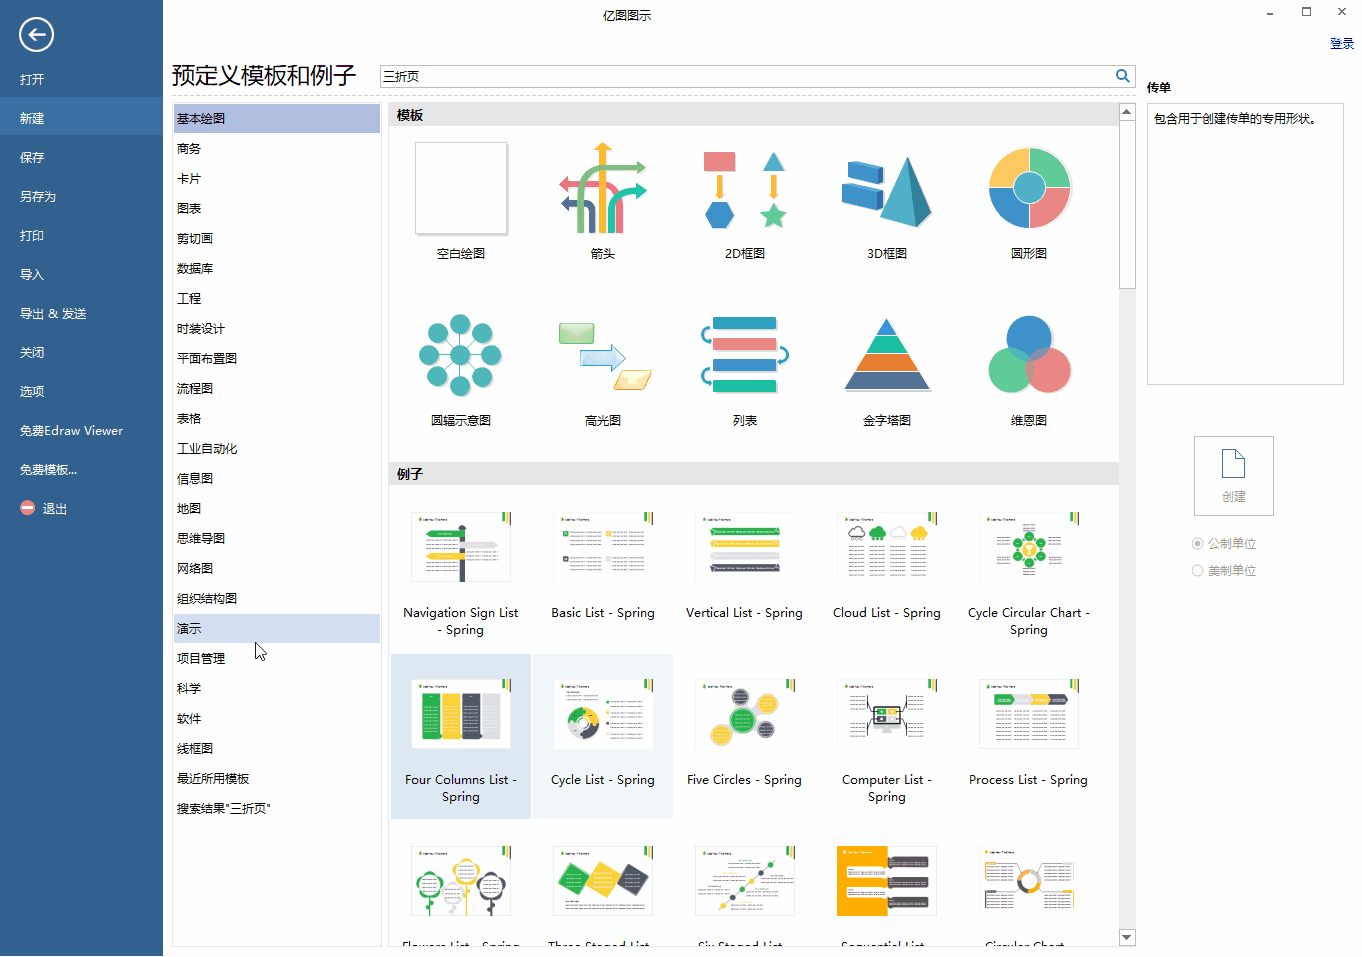Choose the 3D框图 template icon

click(887, 189)
